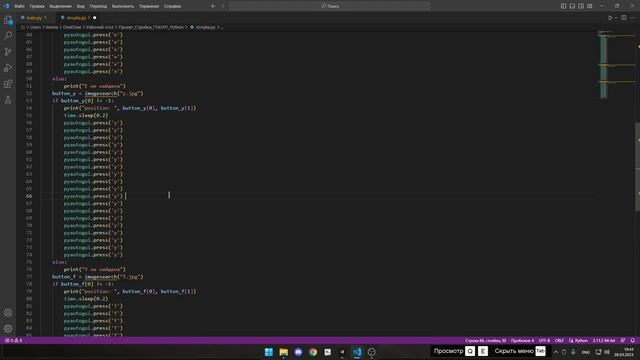Open the Выделение menu
Viewport: 640px width, 360px height.
point(60,6)
